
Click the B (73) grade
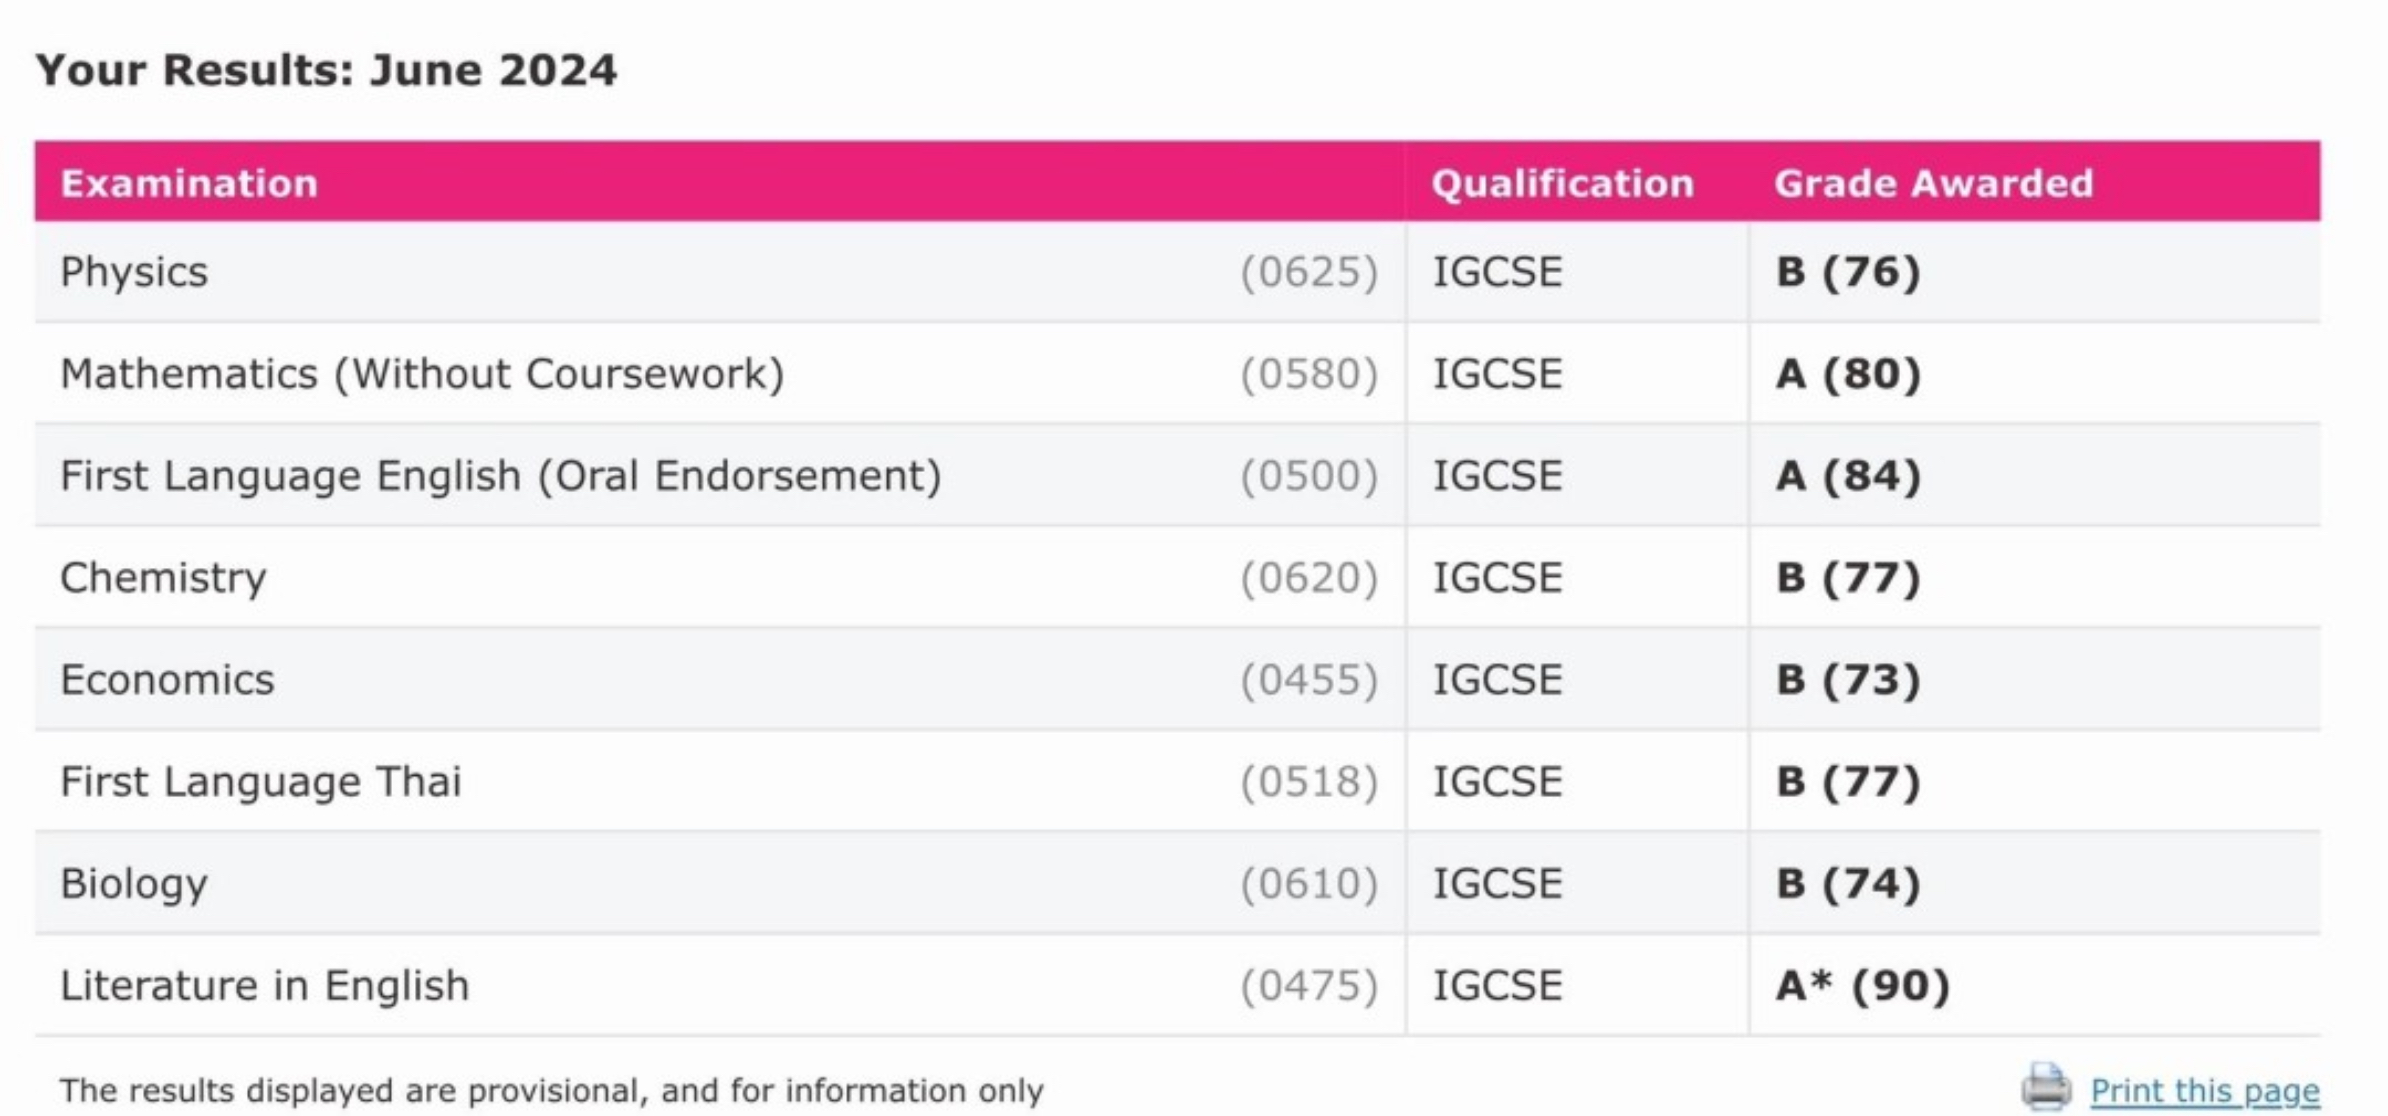click(1848, 680)
